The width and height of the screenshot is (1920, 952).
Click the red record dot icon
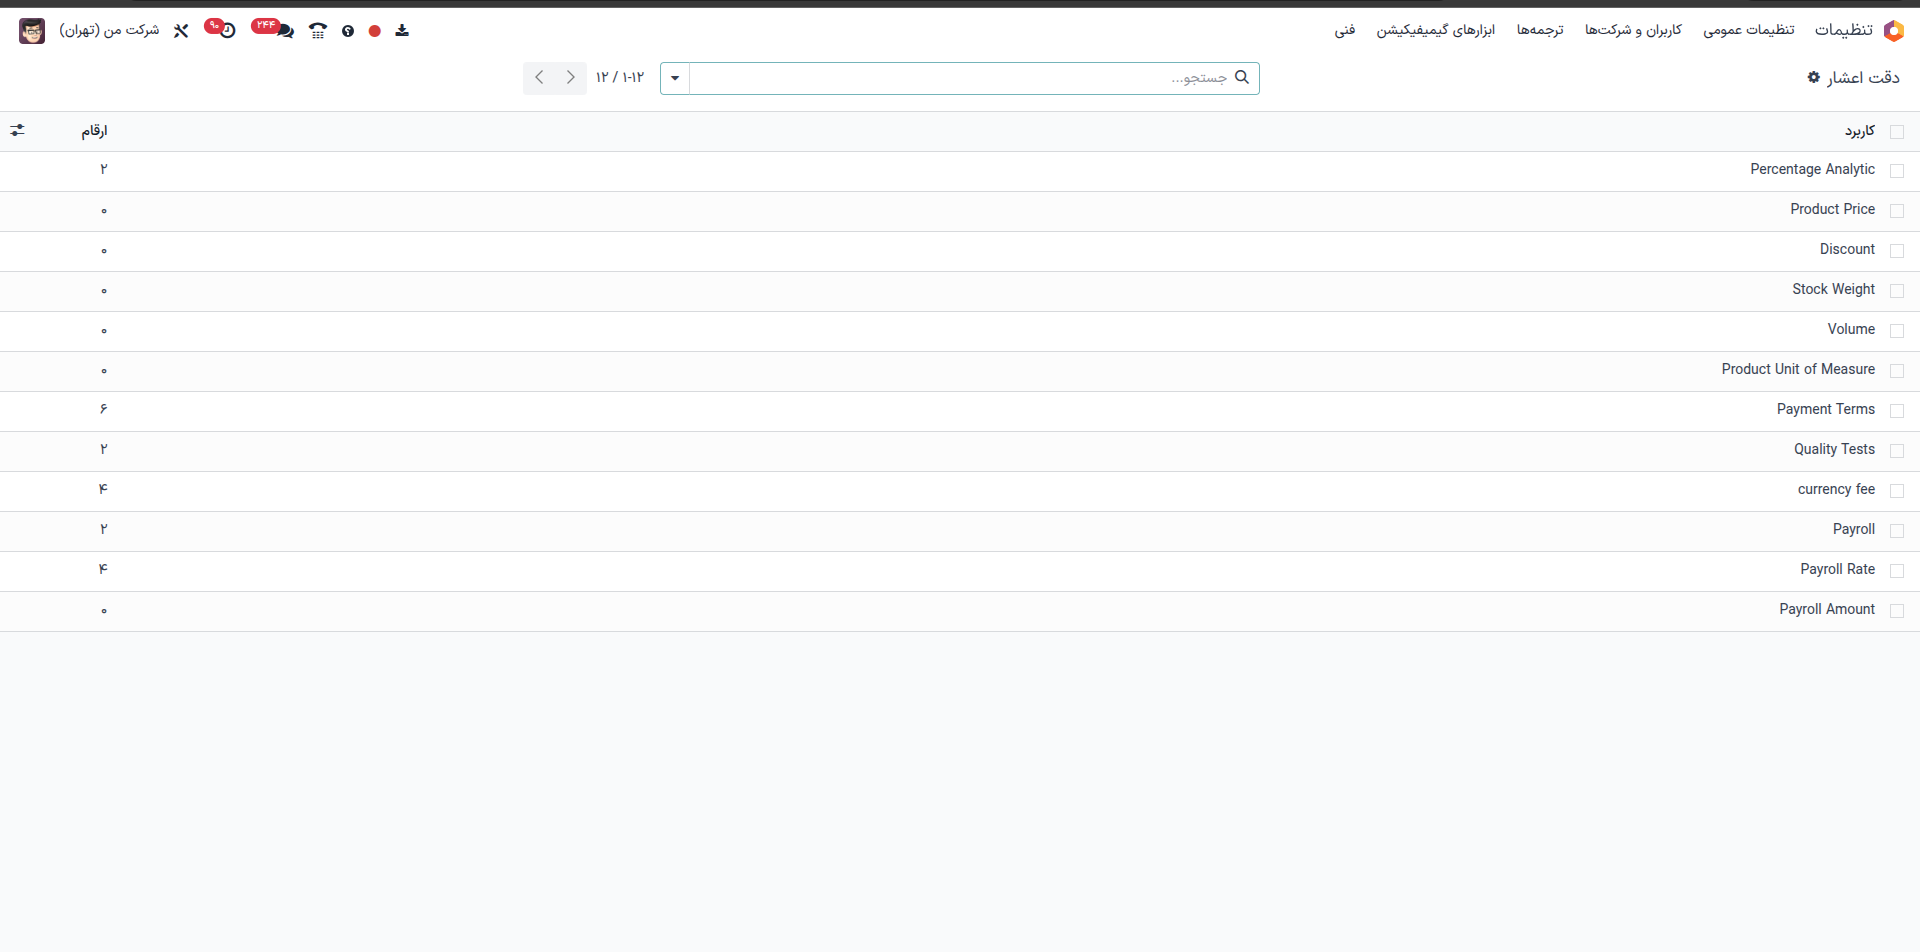click(x=375, y=31)
